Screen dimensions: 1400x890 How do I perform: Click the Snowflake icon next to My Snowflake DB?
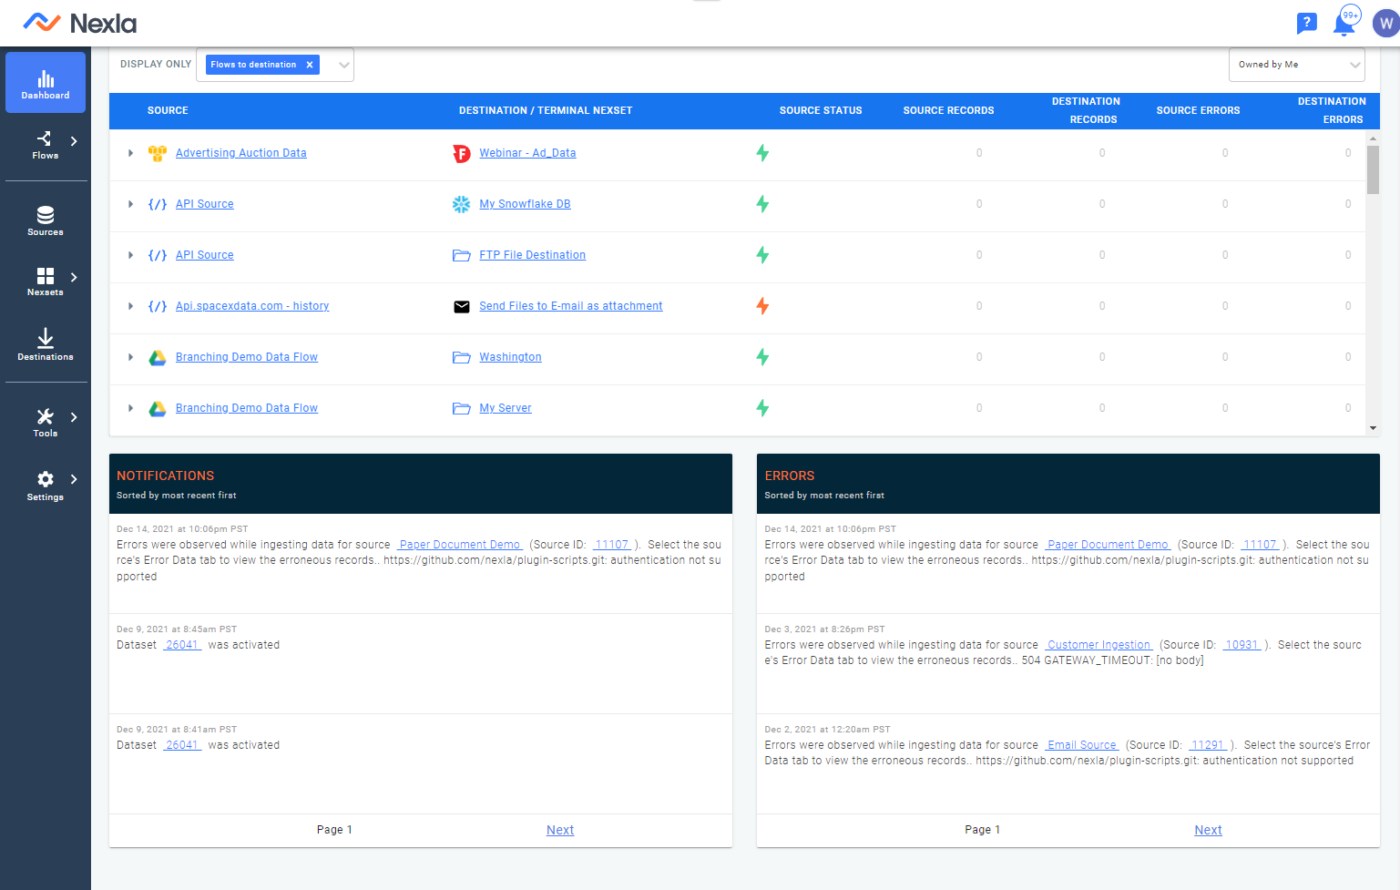[x=461, y=204]
